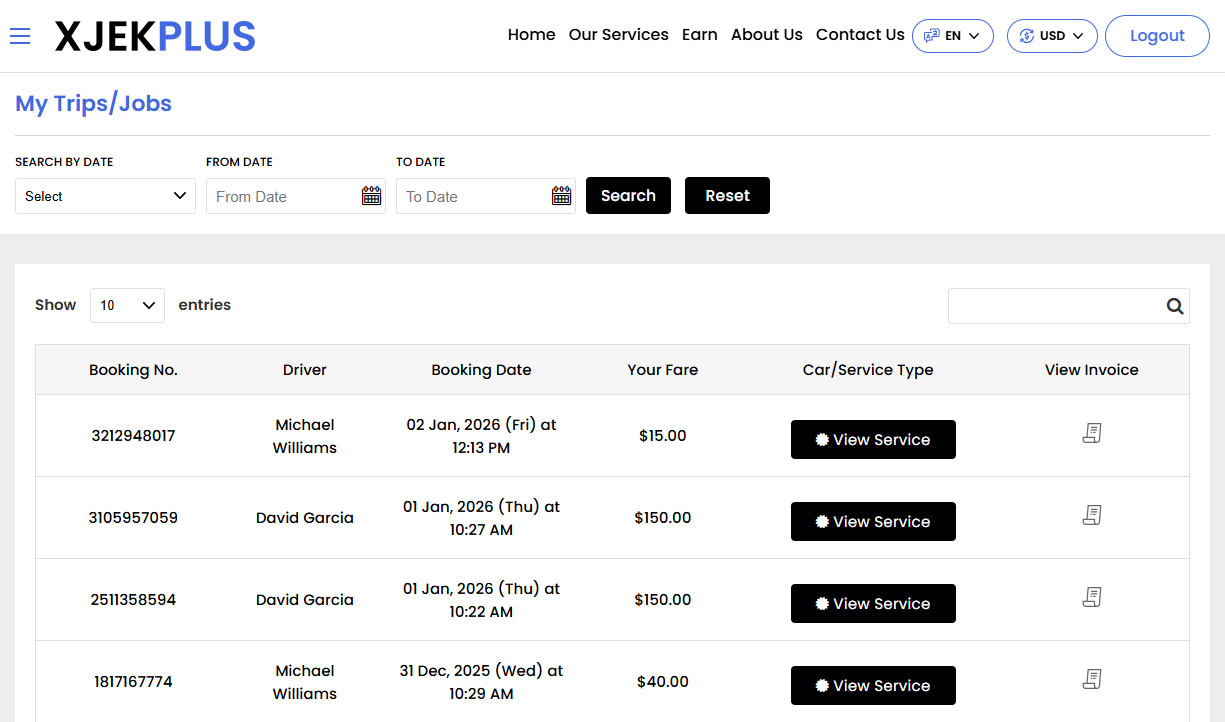Open the Search By Date select dropdown
The width and height of the screenshot is (1225, 722).
coord(105,196)
